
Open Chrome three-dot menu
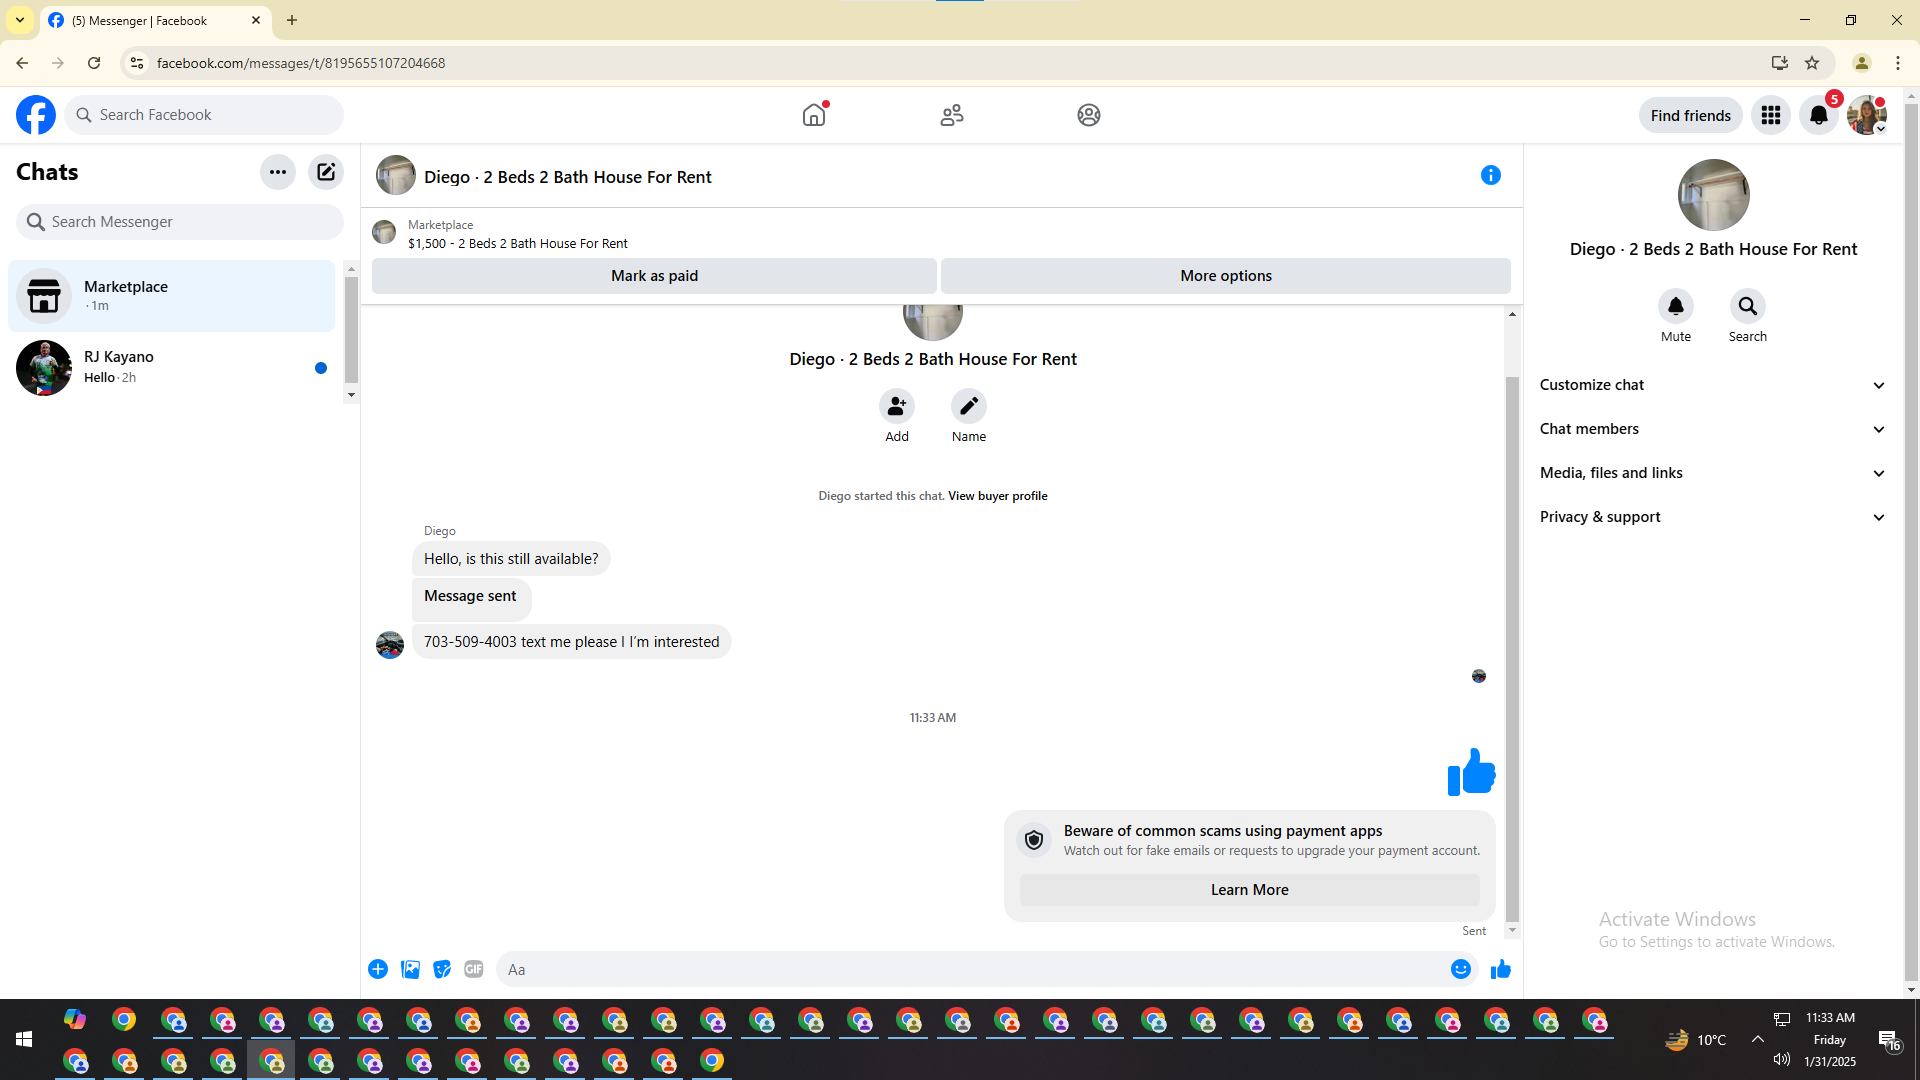pos(1898,63)
